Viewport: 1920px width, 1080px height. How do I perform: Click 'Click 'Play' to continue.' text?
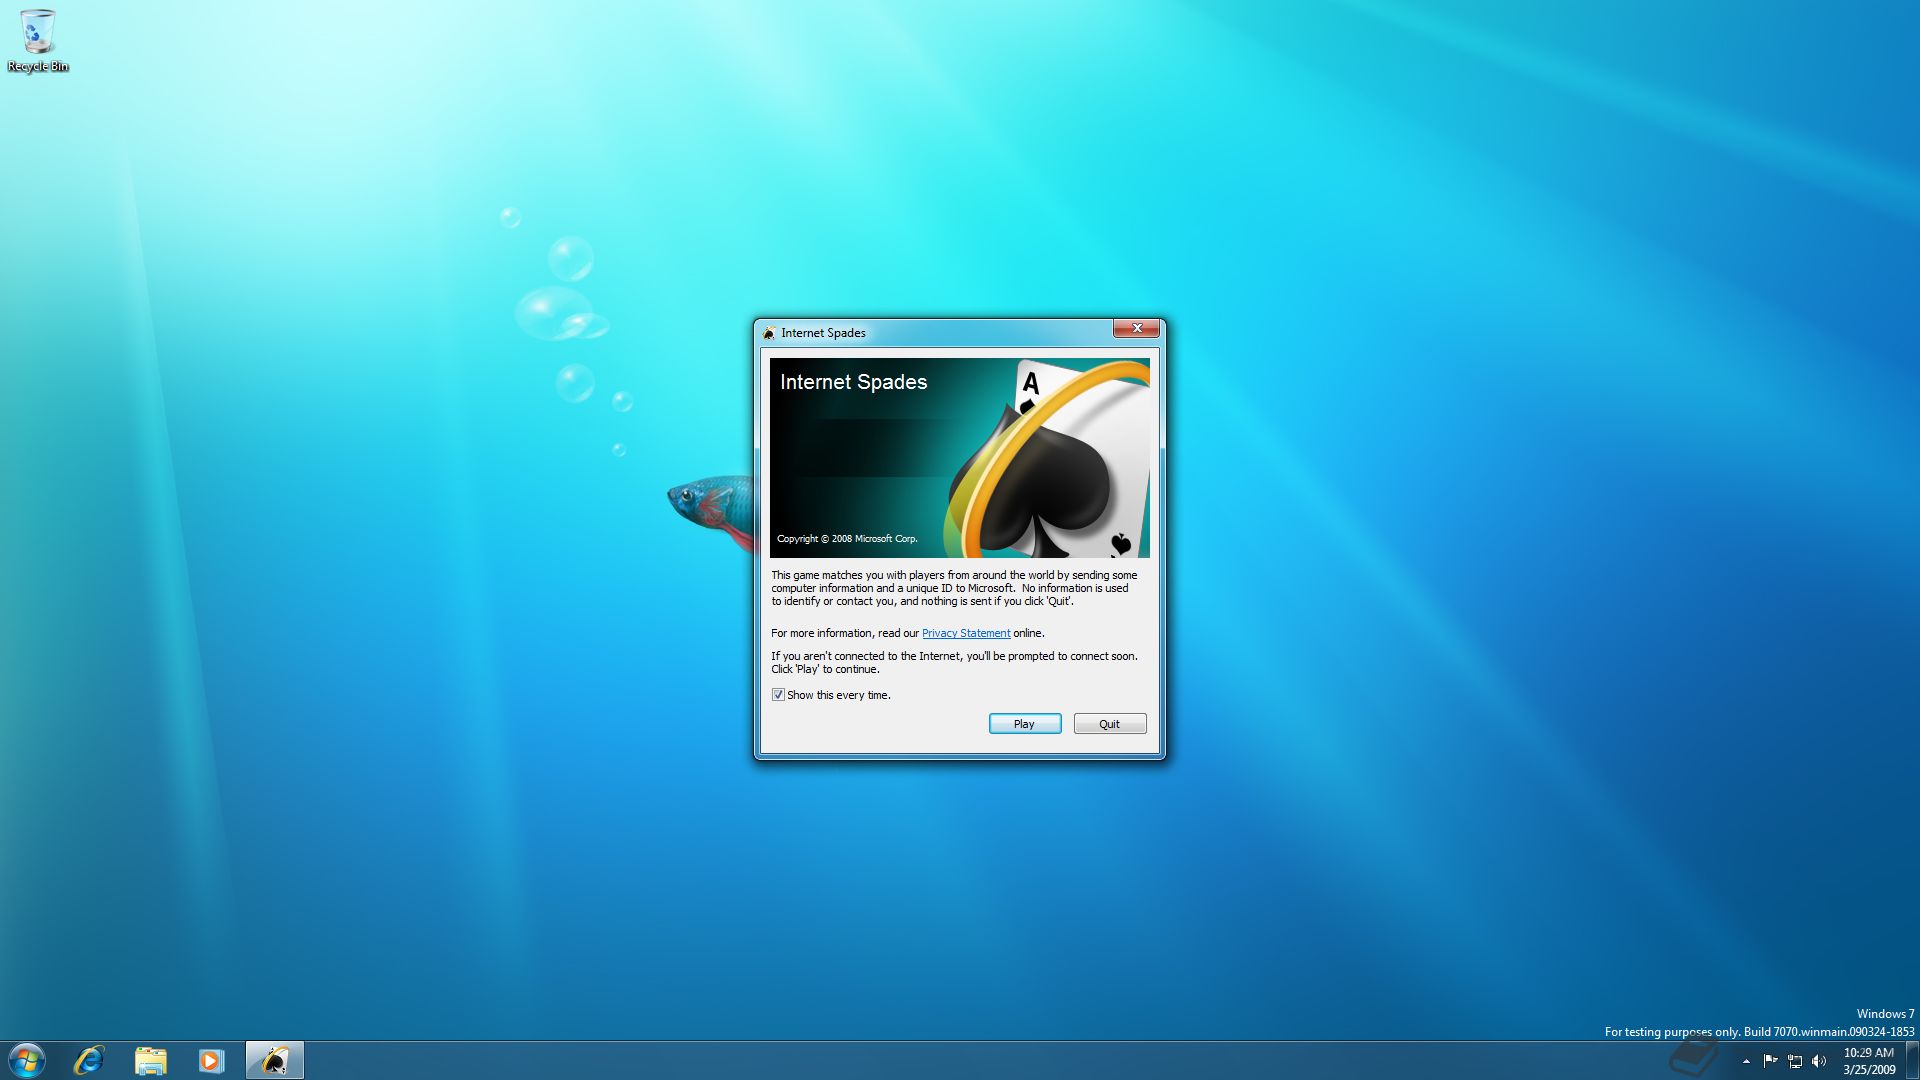825,670
